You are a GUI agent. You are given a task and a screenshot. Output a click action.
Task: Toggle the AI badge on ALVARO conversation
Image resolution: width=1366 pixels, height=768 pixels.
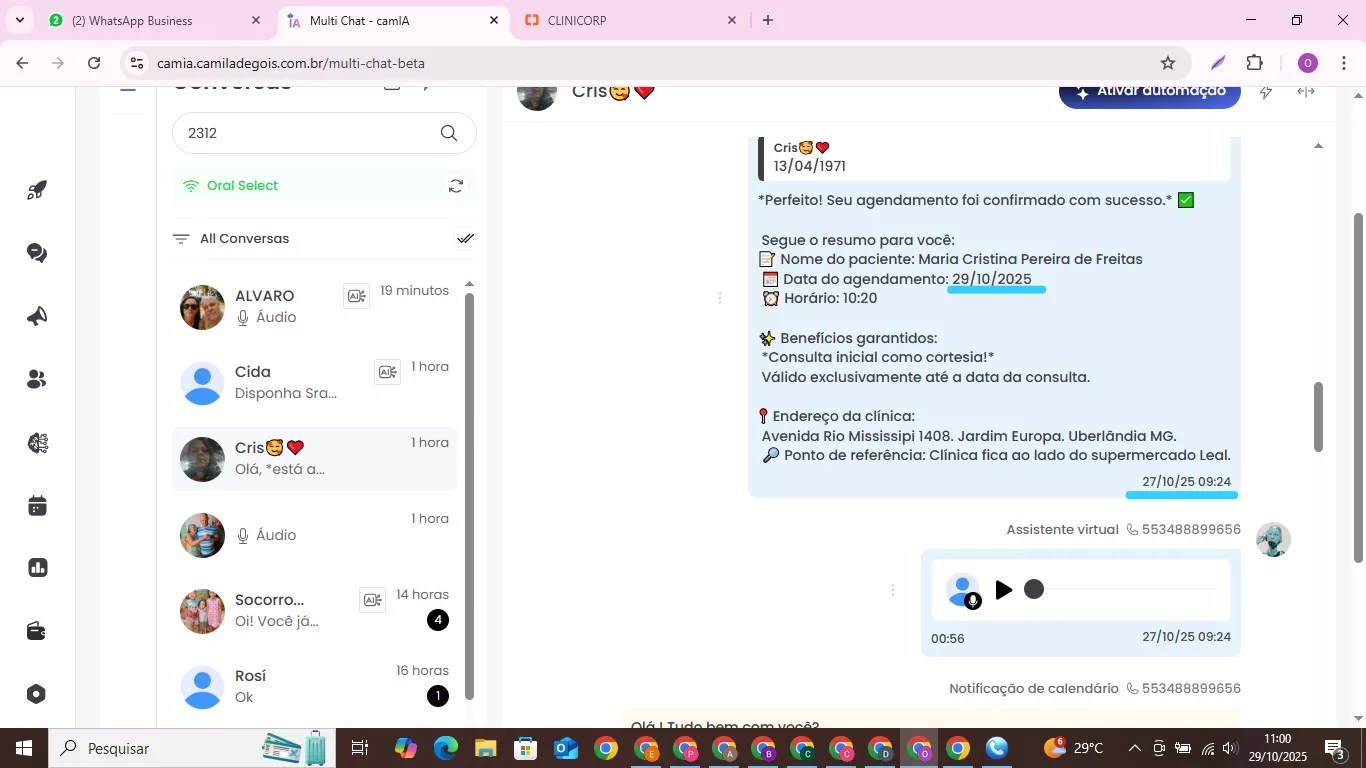point(356,296)
